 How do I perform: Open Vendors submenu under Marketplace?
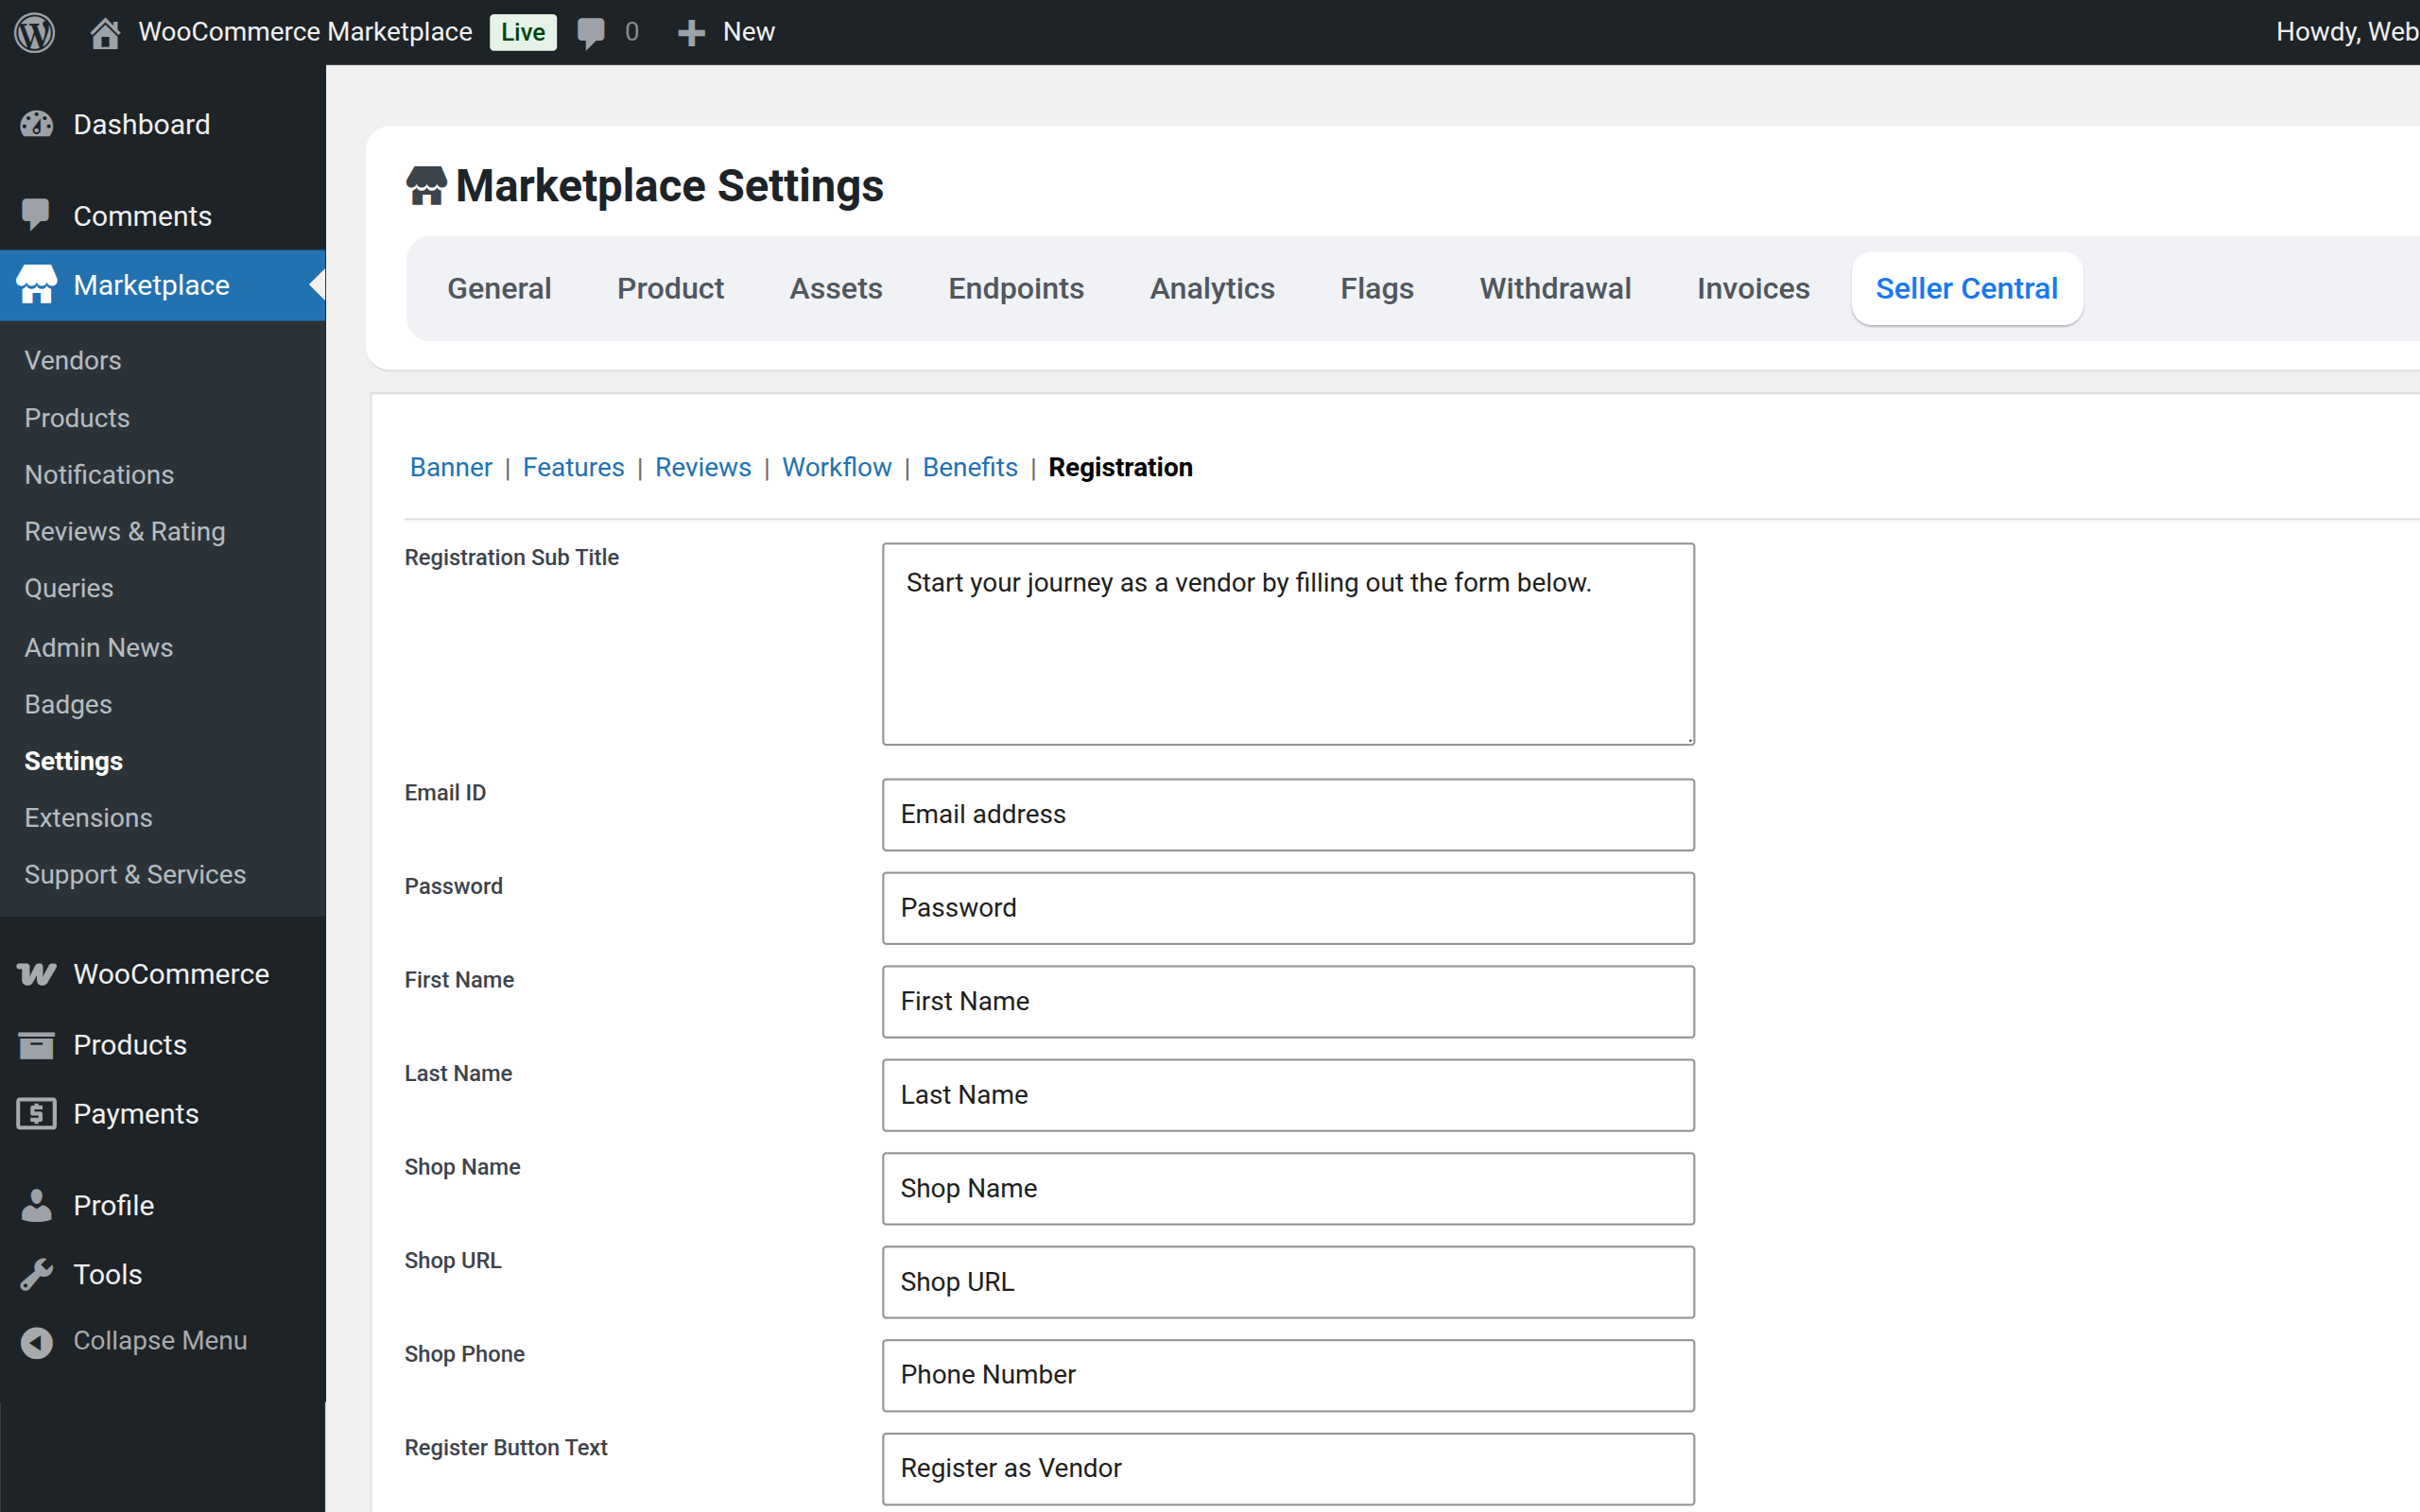pyautogui.click(x=73, y=360)
